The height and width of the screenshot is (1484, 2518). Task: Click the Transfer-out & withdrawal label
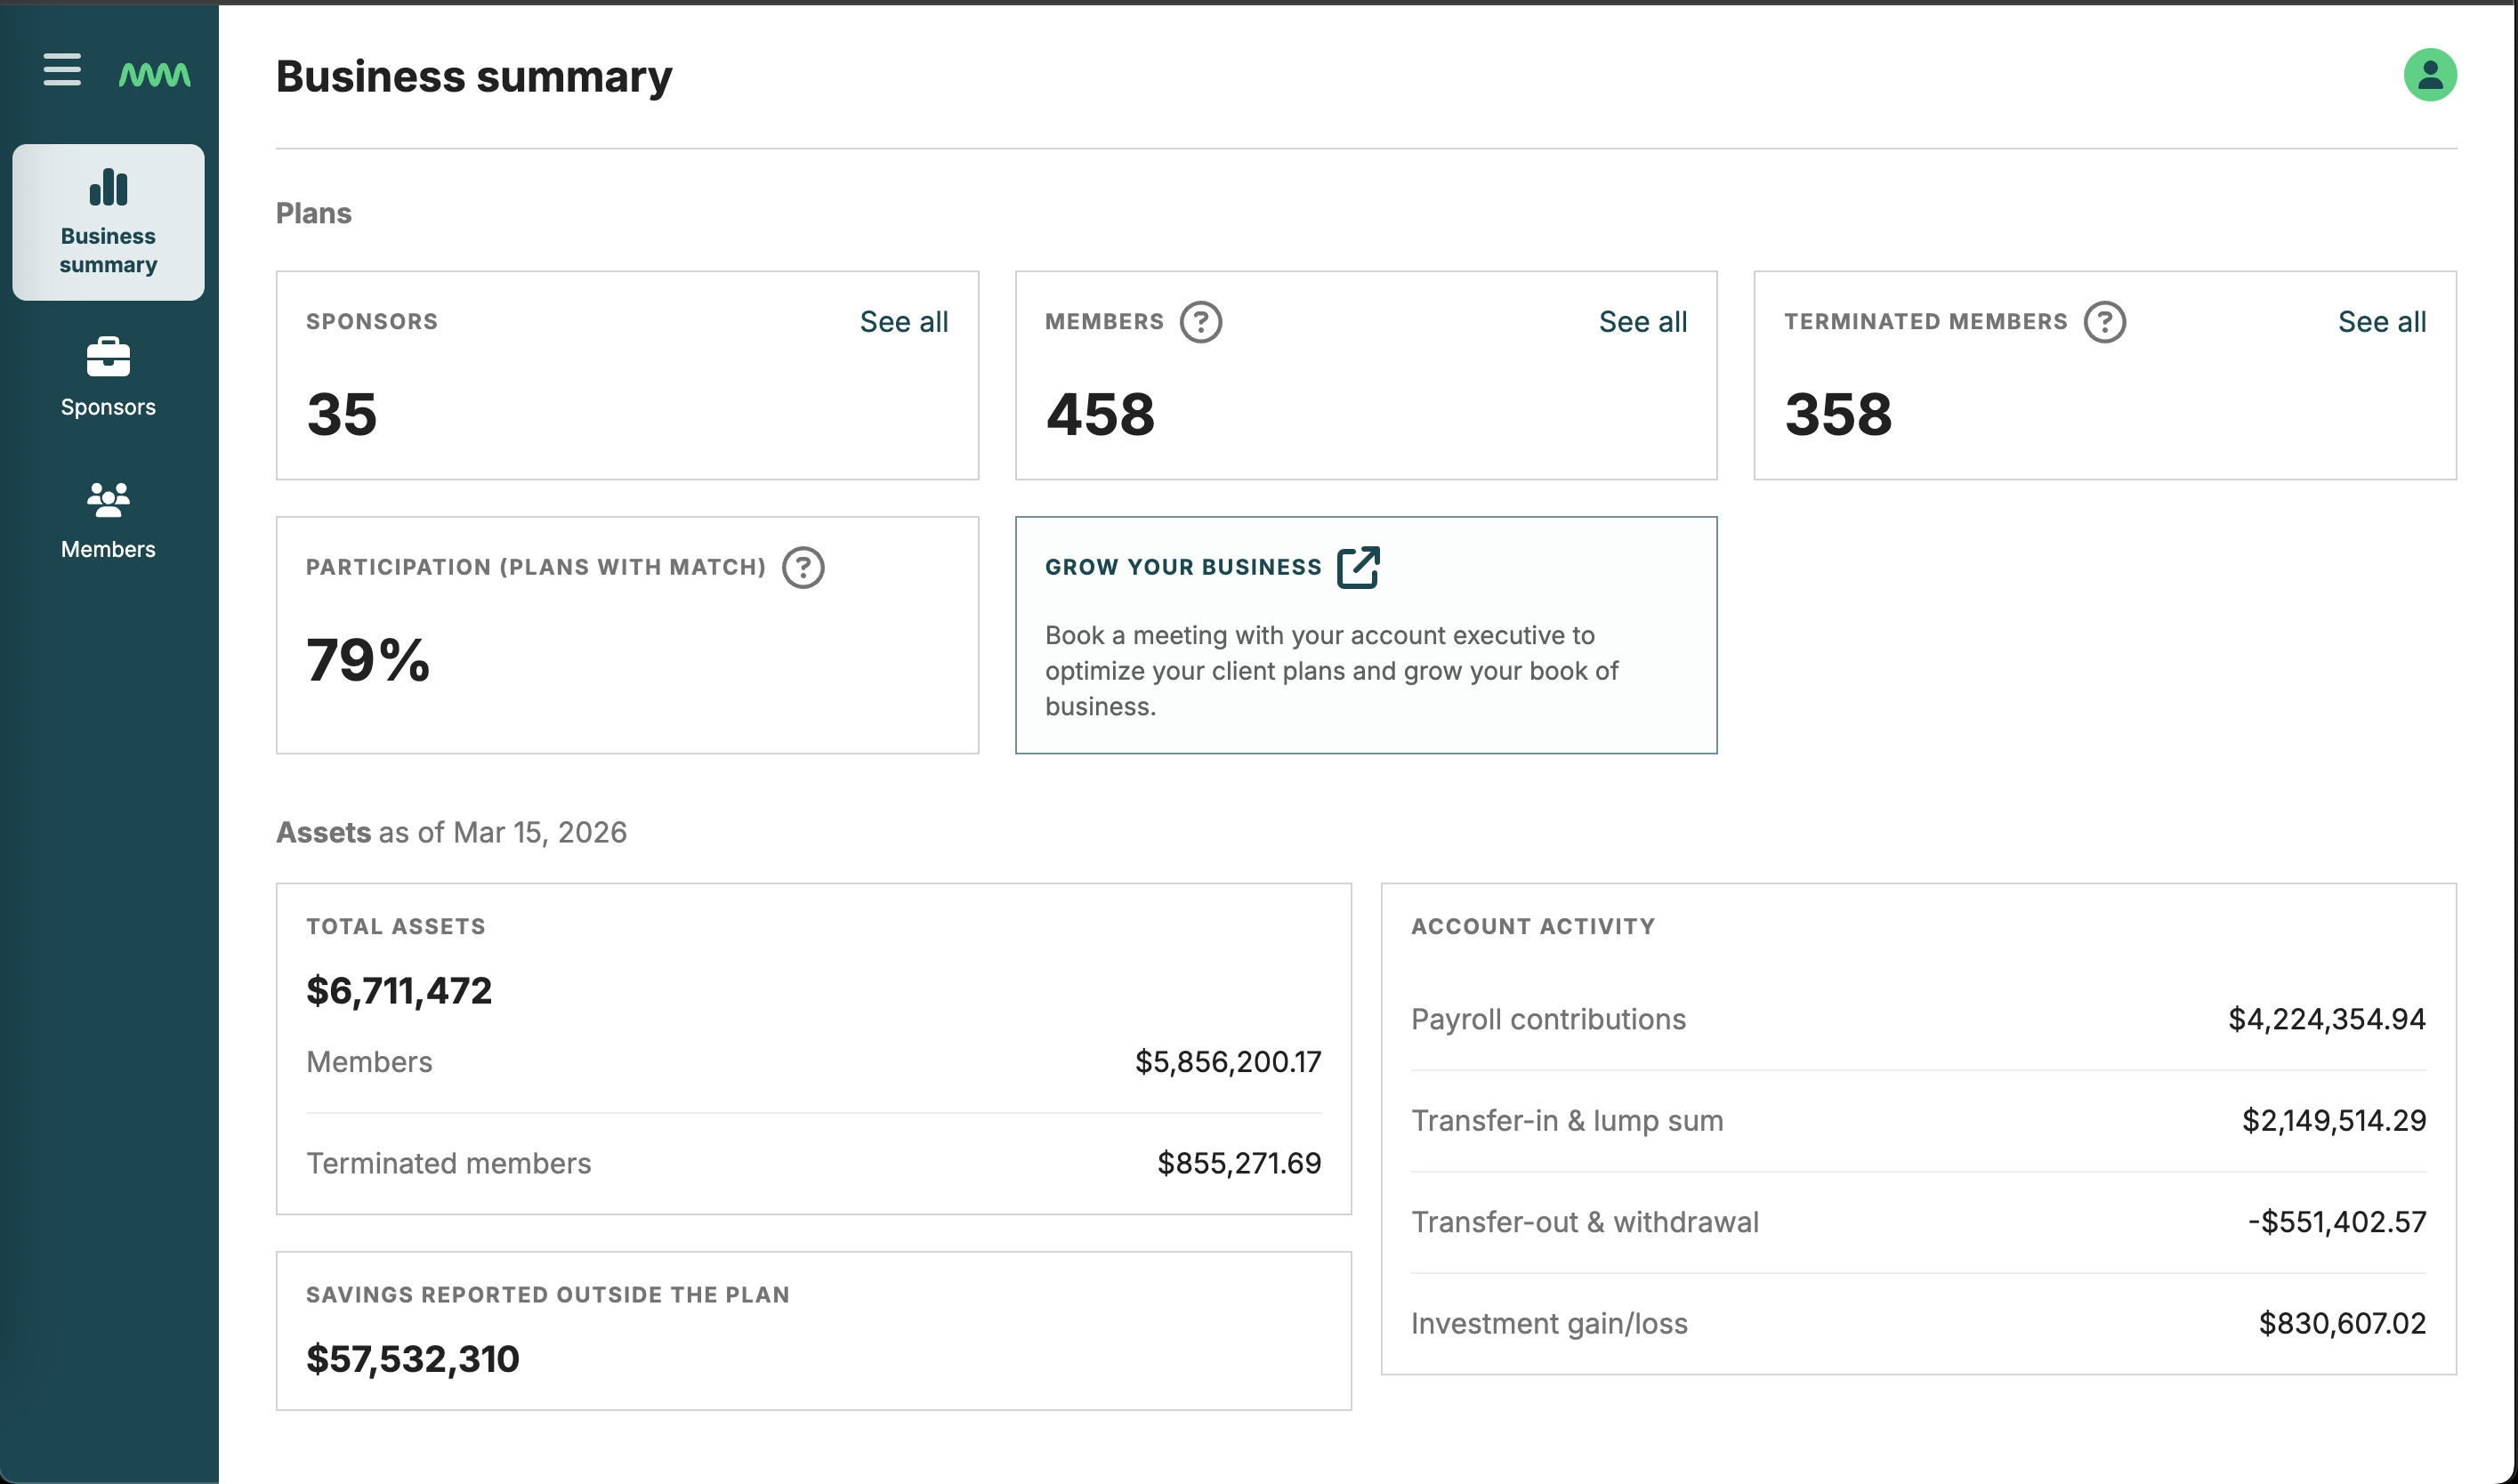1585,1222
